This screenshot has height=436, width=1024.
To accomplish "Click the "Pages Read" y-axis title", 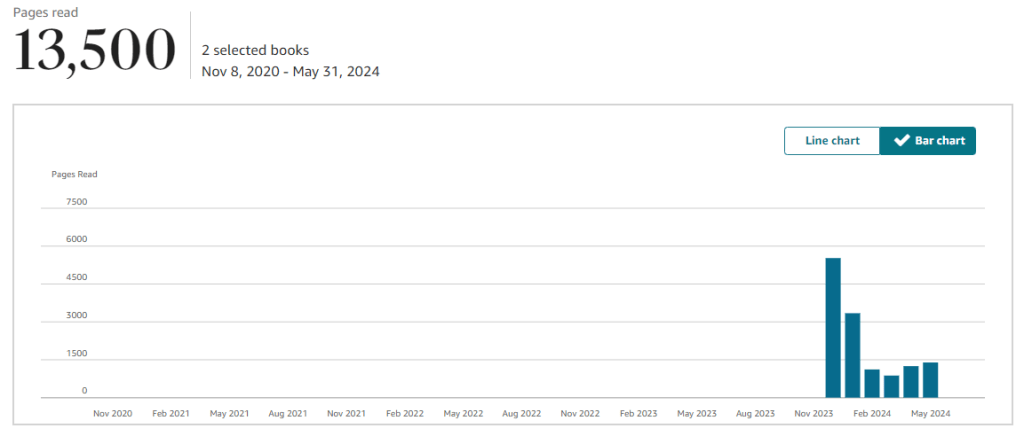I will click(74, 174).
